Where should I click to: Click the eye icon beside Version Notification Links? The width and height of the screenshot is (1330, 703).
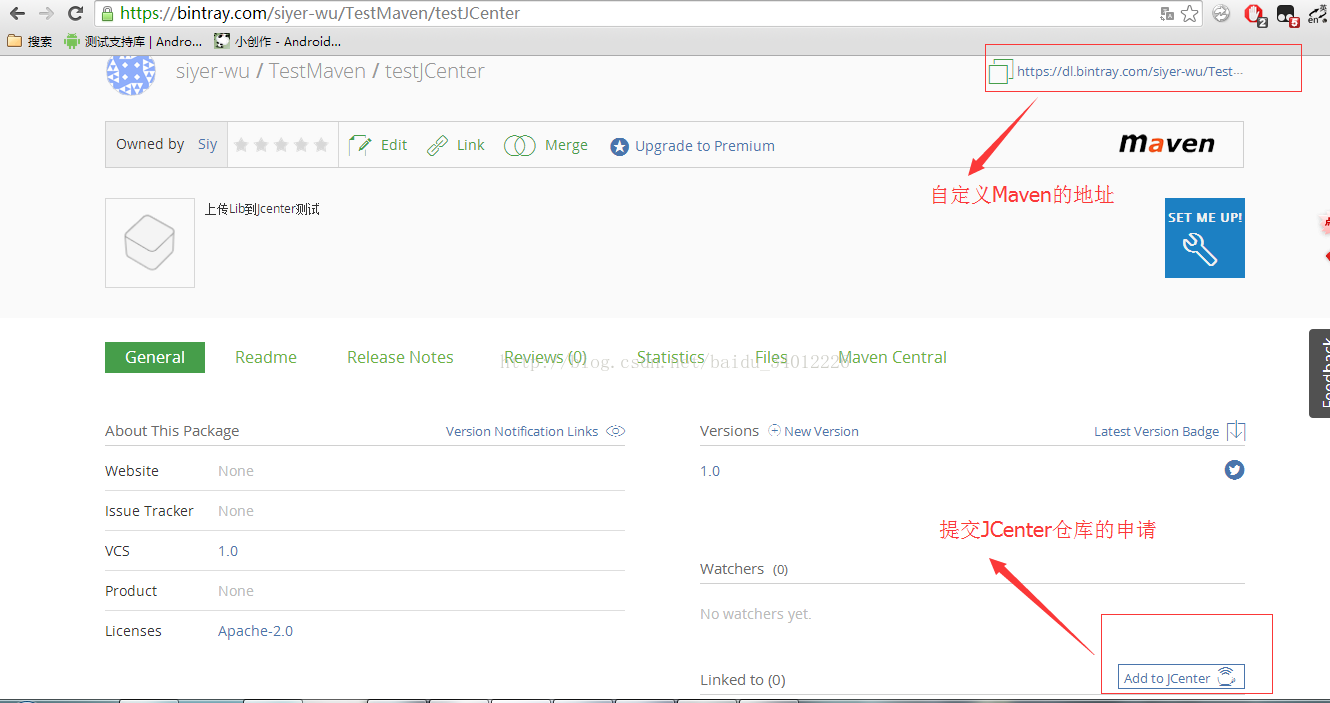pos(616,431)
